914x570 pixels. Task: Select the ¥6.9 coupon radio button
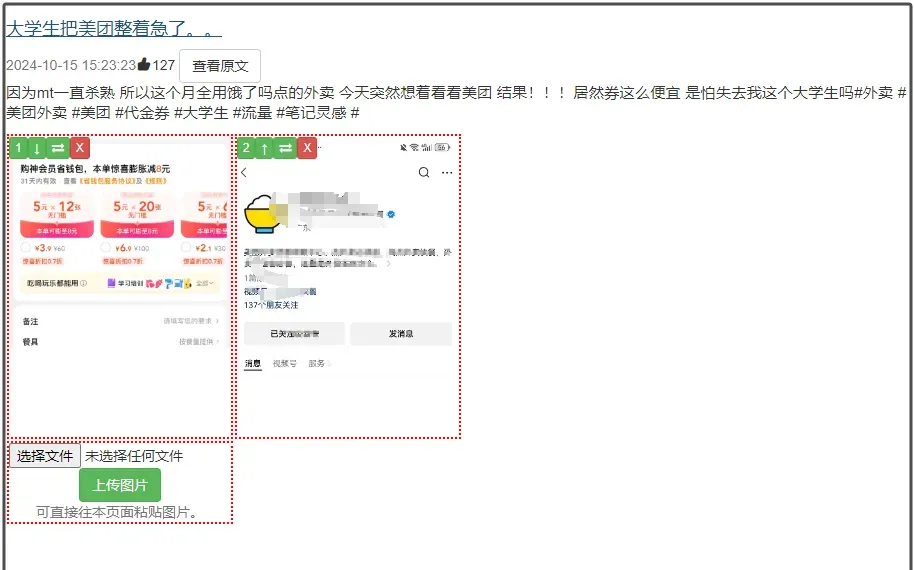pos(106,248)
